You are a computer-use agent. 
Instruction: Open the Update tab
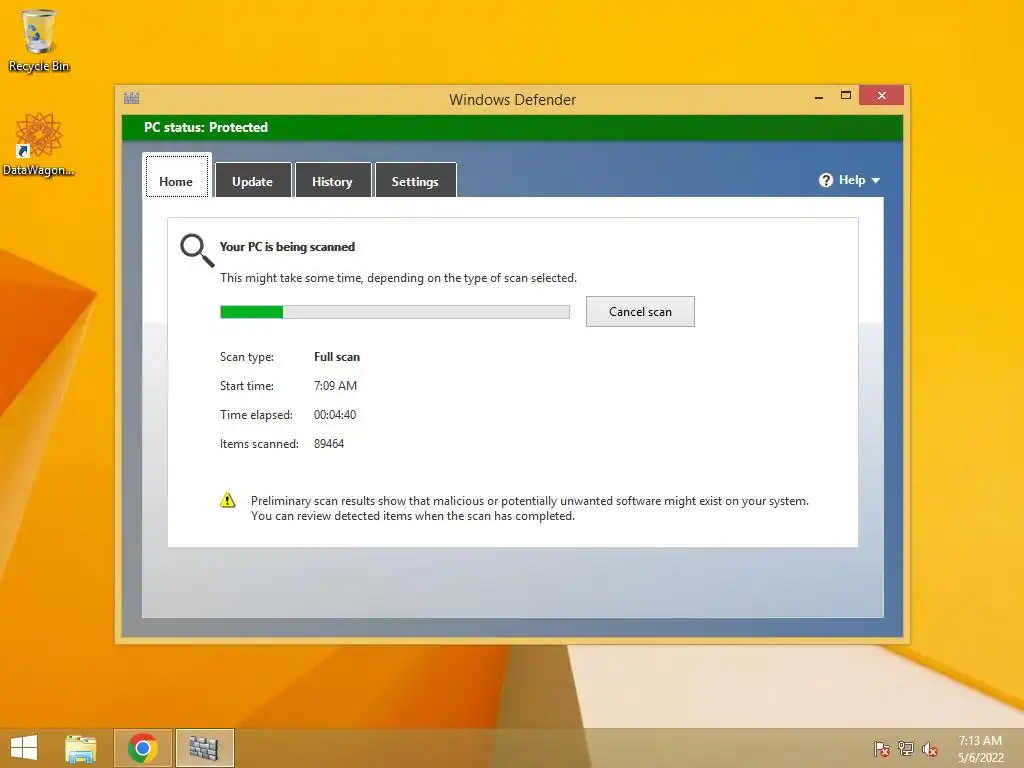[x=253, y=180]
